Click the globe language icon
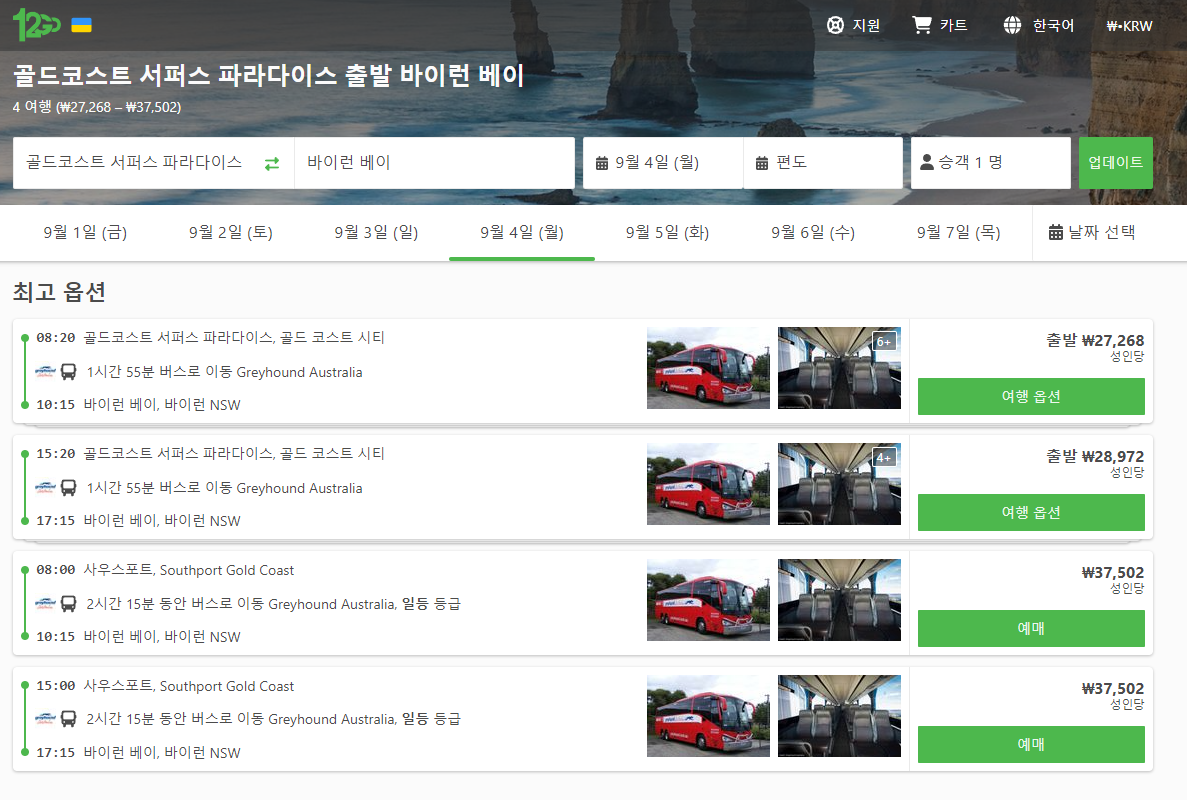This screenshot has width=1187, height=800. pyautogui.click(x=1012, y=25)
